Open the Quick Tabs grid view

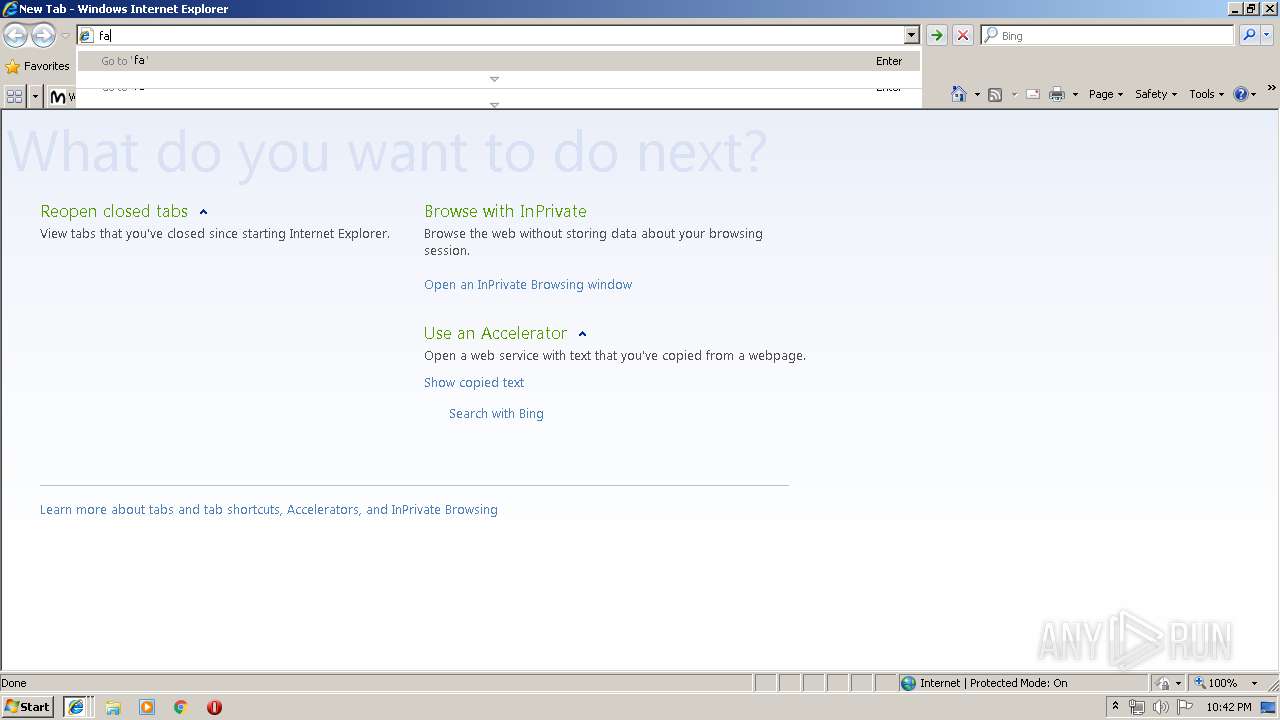pyautogui.click(x=14, y=96)
